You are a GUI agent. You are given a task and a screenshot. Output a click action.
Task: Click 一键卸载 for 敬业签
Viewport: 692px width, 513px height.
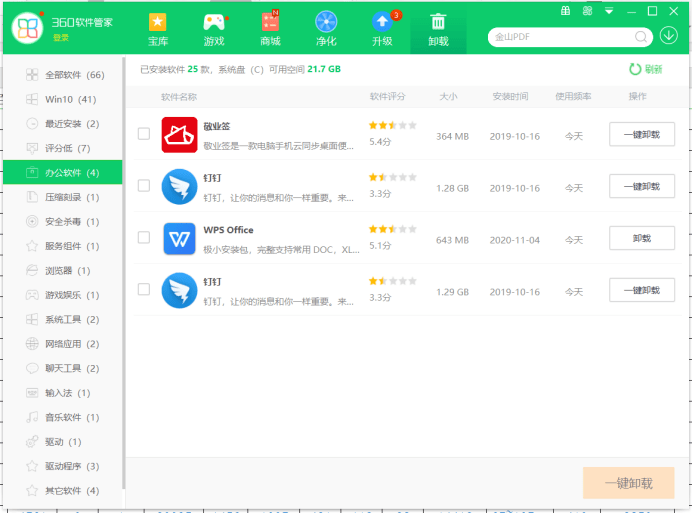[x=642, y=134]
